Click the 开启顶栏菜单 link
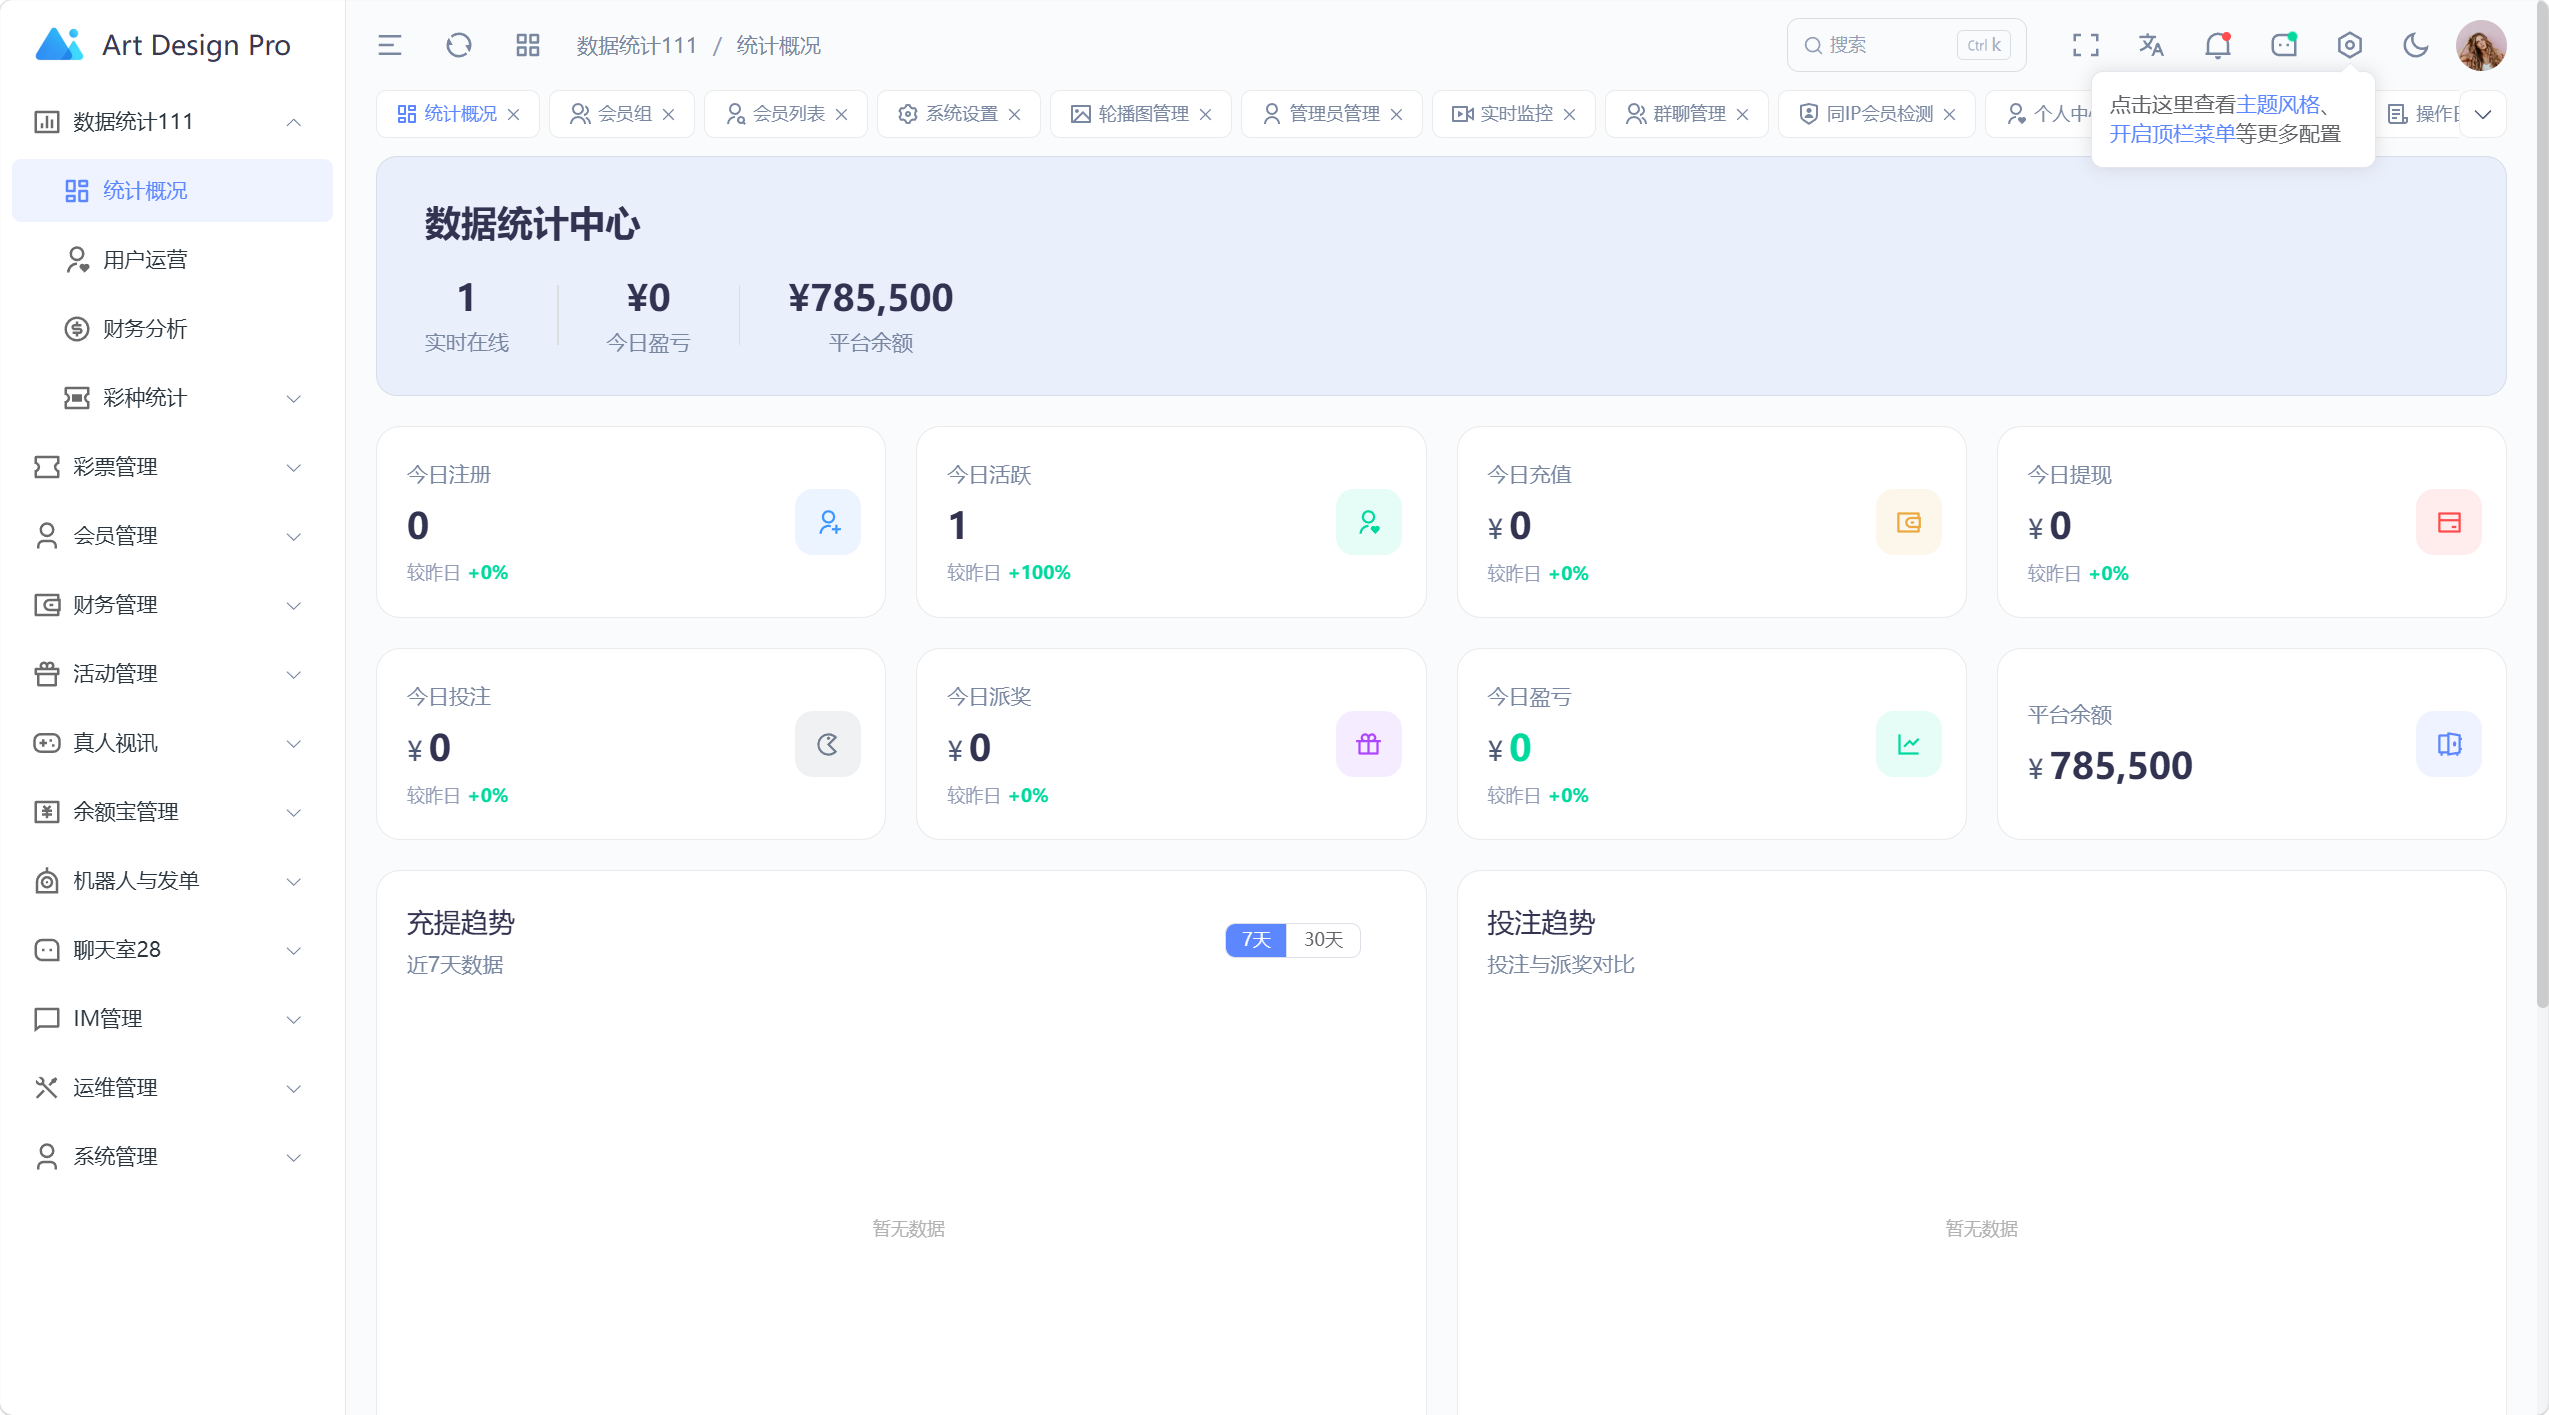This screenshot has height=1415, width=2549. click(x=2172, y=134)
